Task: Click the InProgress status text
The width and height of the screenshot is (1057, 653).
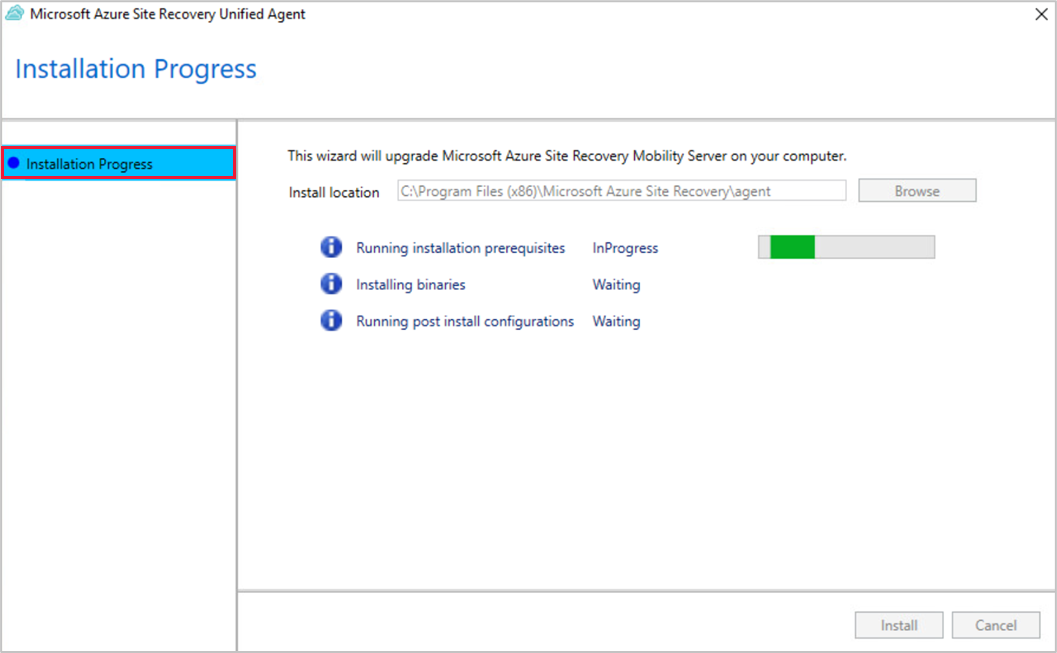Action: pos(624,247)
